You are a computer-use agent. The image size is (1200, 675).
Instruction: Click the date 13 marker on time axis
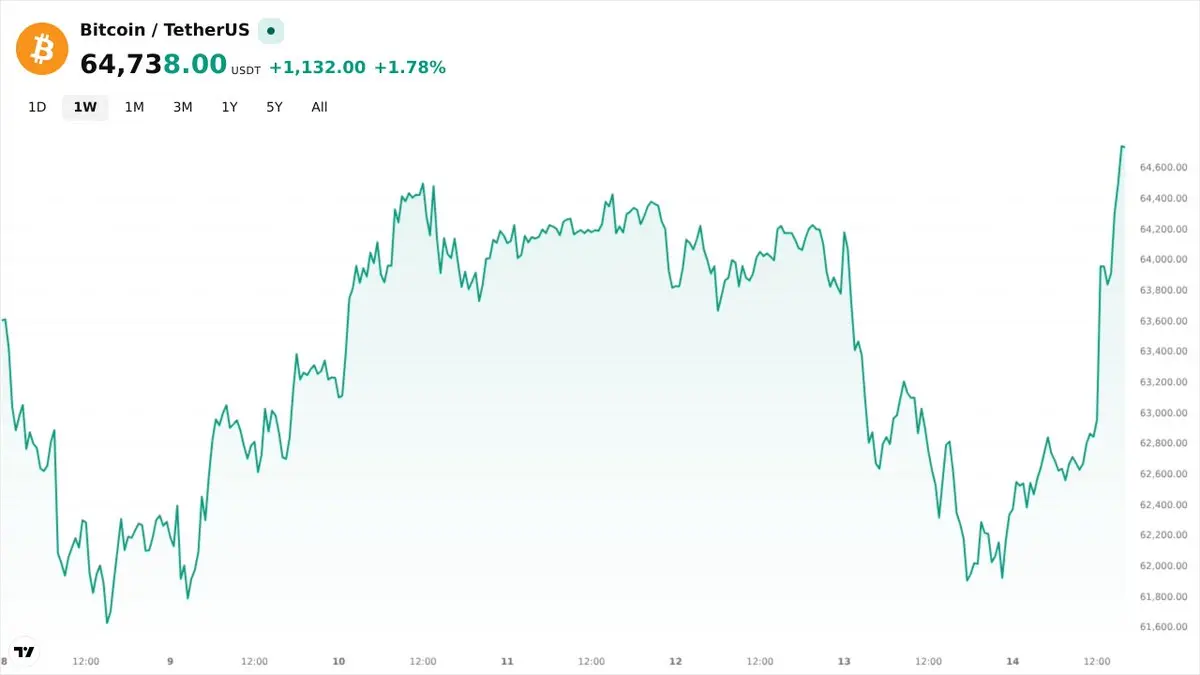click(844, 661)
